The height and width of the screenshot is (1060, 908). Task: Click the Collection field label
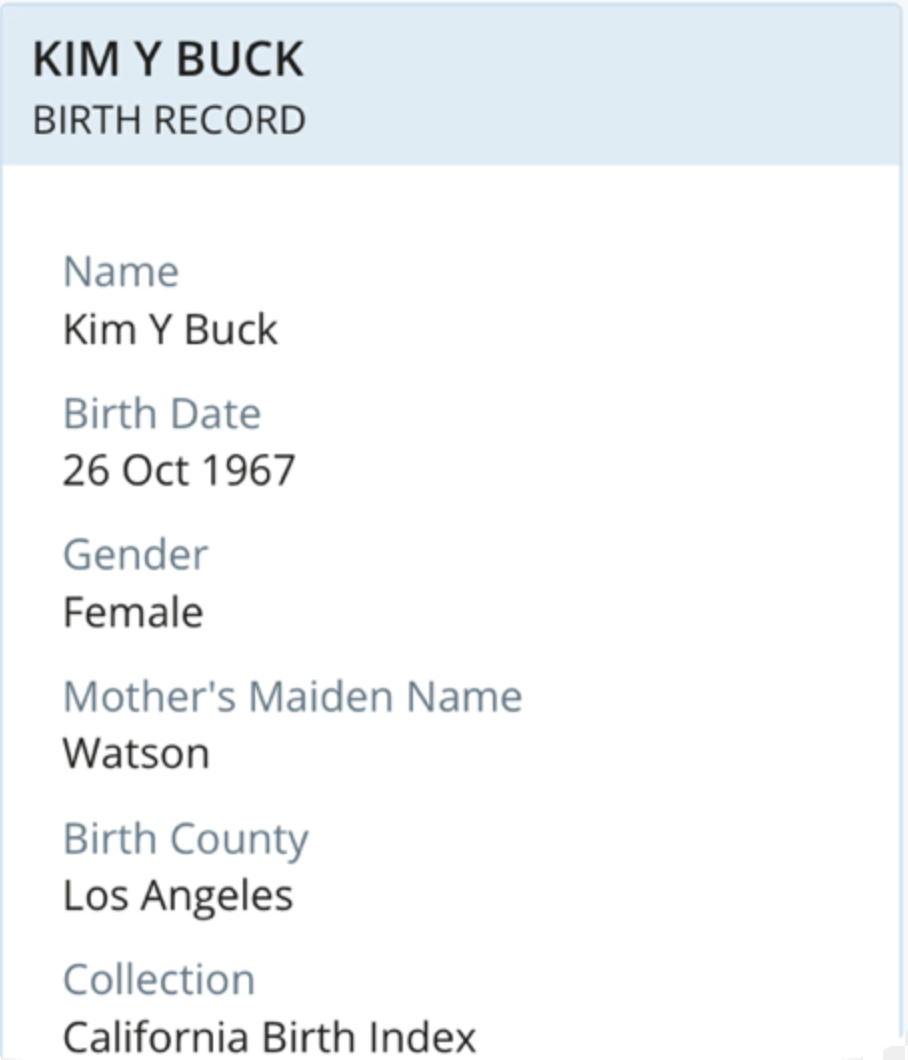pos(159,980)
